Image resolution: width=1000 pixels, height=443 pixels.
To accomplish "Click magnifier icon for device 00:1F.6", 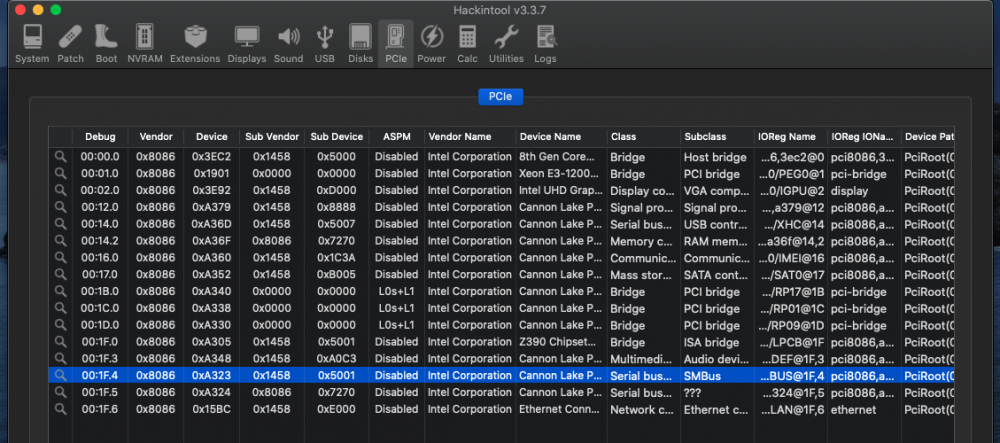I will [60, 409].
